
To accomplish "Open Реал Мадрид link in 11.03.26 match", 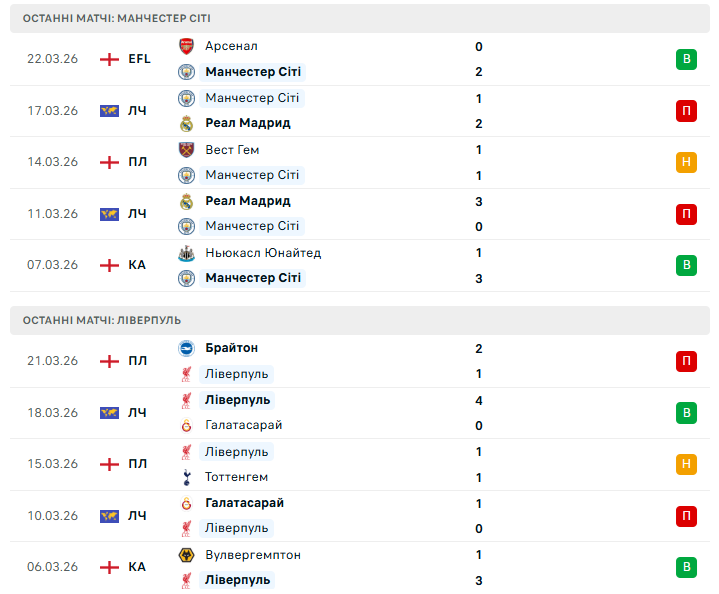I will (247, 201).
